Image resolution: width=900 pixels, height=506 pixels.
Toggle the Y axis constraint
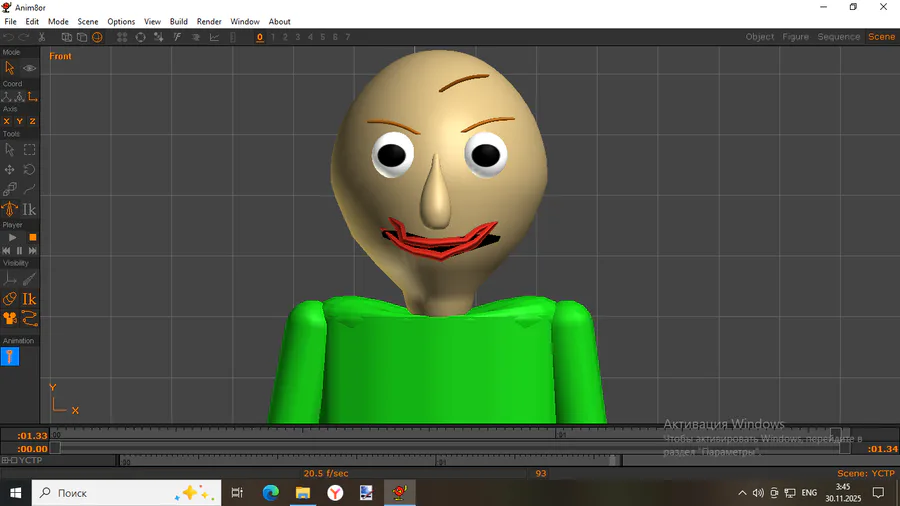(20, 121)
